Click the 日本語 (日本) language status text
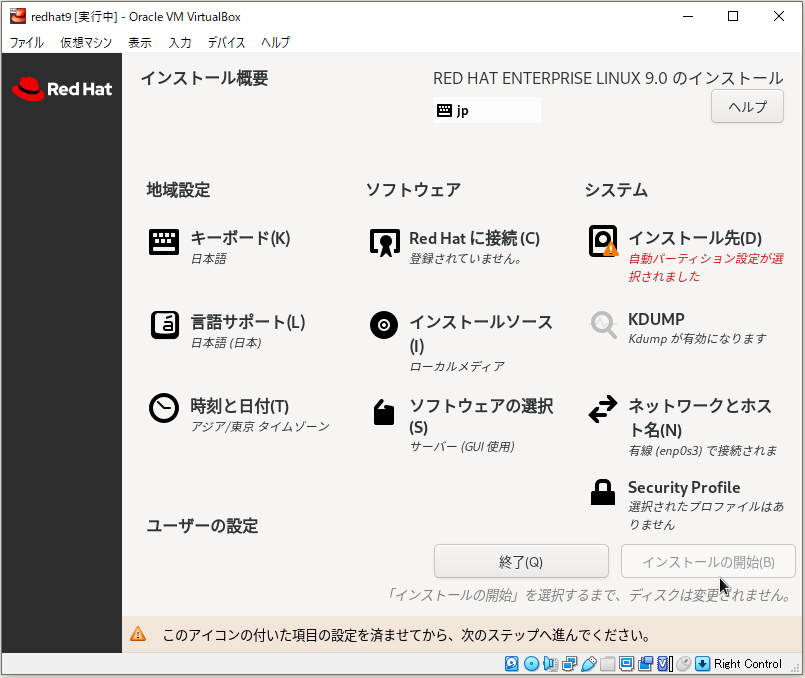The width and height of the screenshot is (805, 678). [x=226, y=343]
